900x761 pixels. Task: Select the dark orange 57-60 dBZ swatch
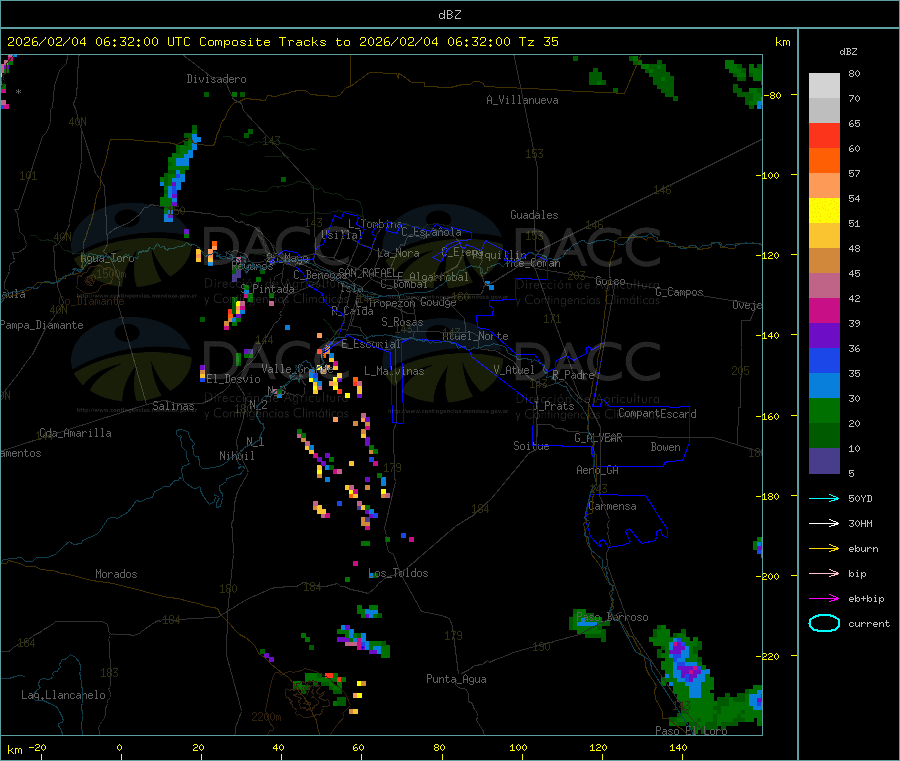[824, 161]
